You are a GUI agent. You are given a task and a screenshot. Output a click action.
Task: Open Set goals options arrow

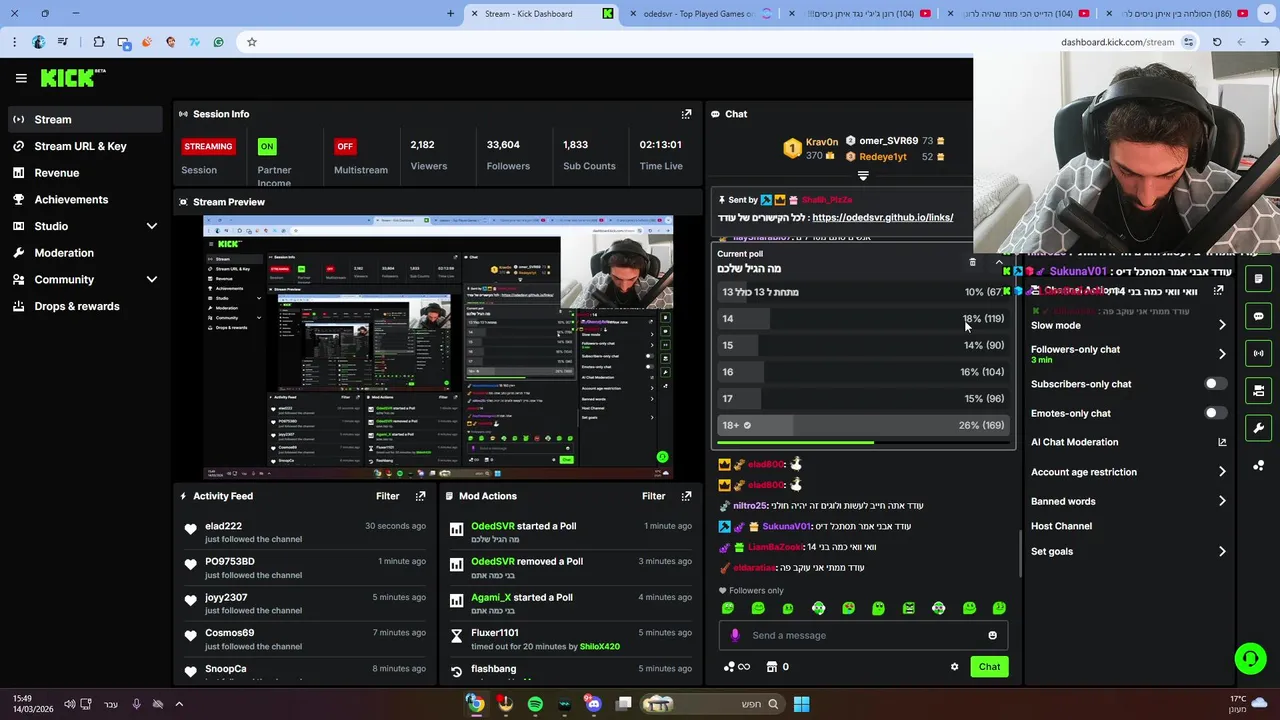coord(1222,551)
